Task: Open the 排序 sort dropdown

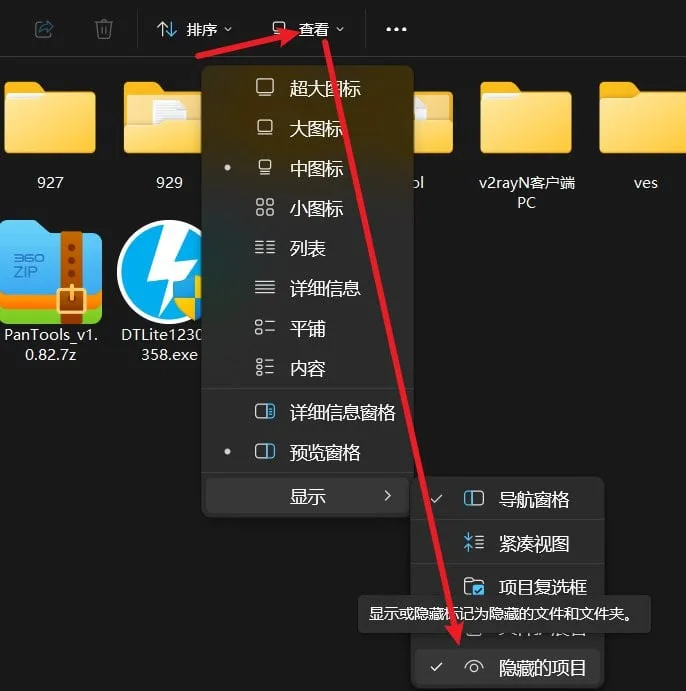Action: coord(194,29)
